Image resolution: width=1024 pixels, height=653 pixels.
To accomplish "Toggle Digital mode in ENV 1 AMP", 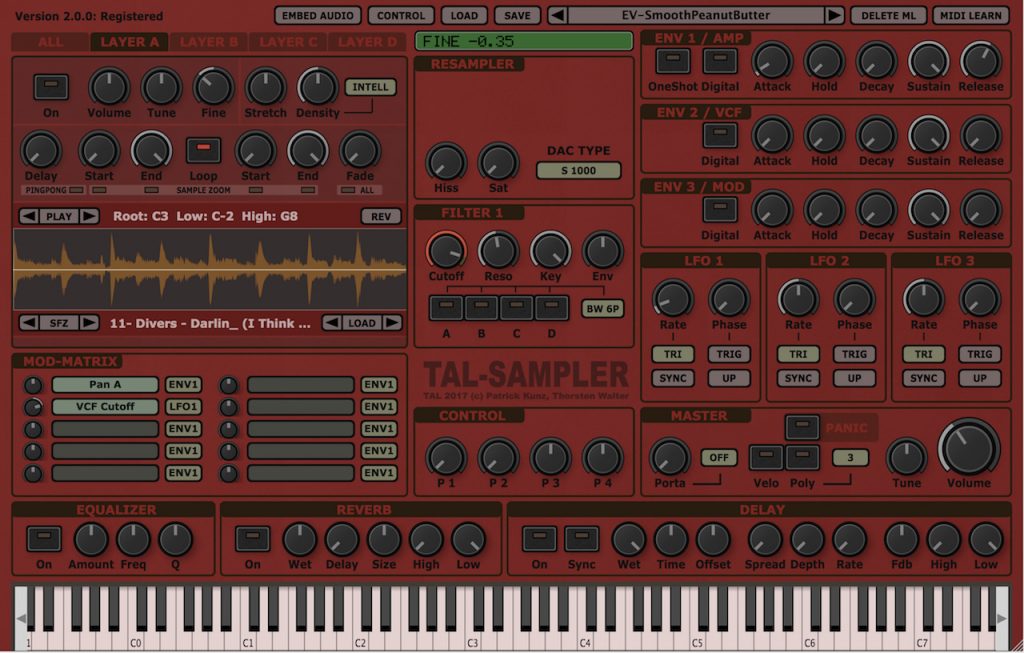I will tap(720, 61).
